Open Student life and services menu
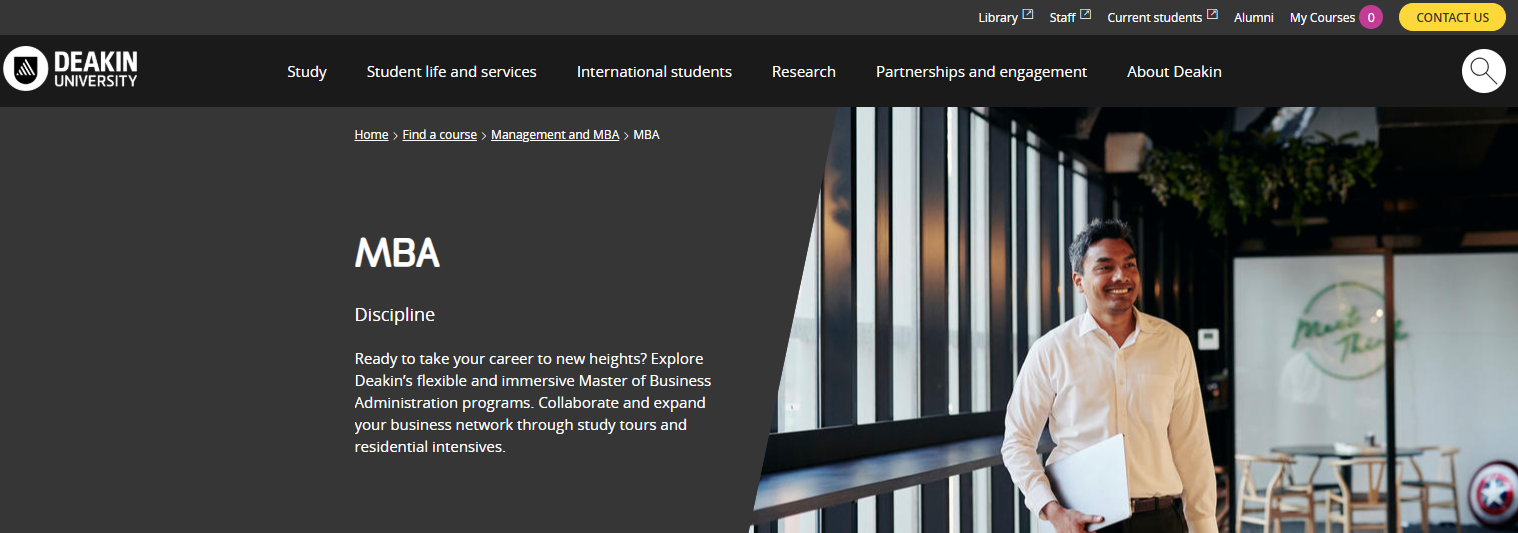1518x533 pixels. pos(451,72)
